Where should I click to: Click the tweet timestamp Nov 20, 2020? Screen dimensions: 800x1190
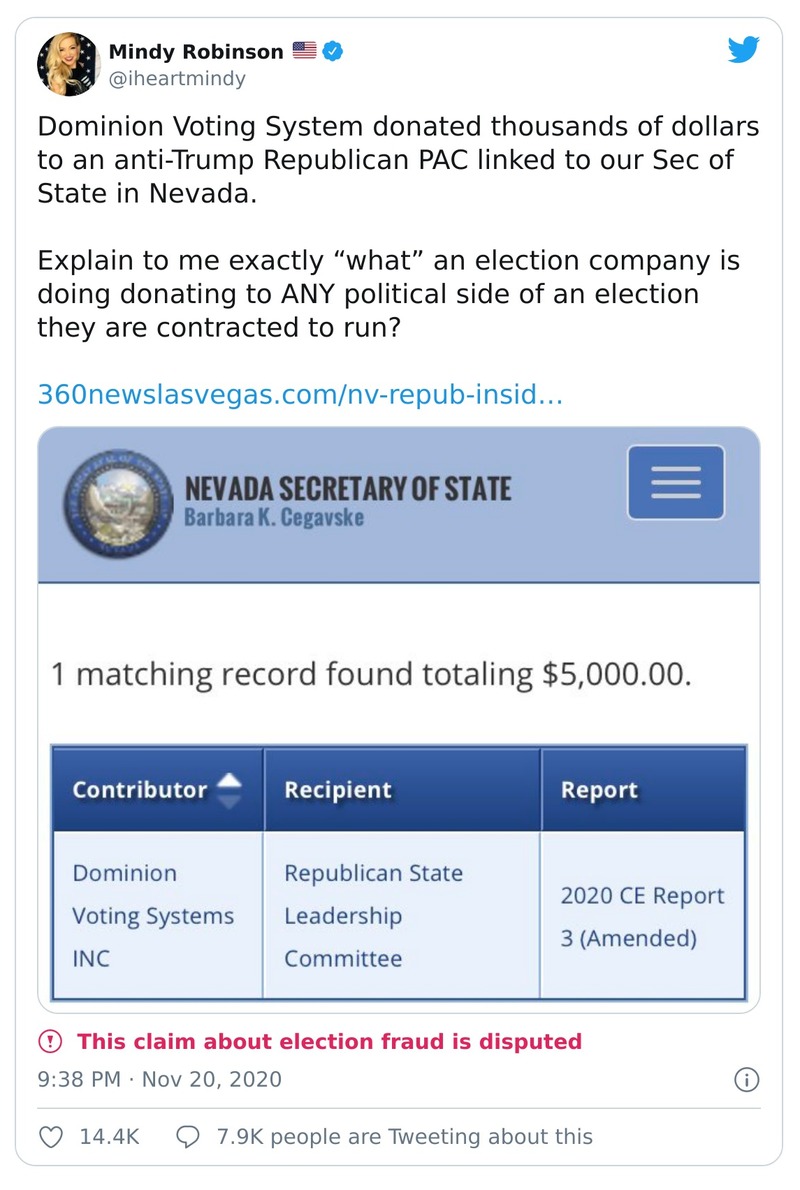(159, 1080)
